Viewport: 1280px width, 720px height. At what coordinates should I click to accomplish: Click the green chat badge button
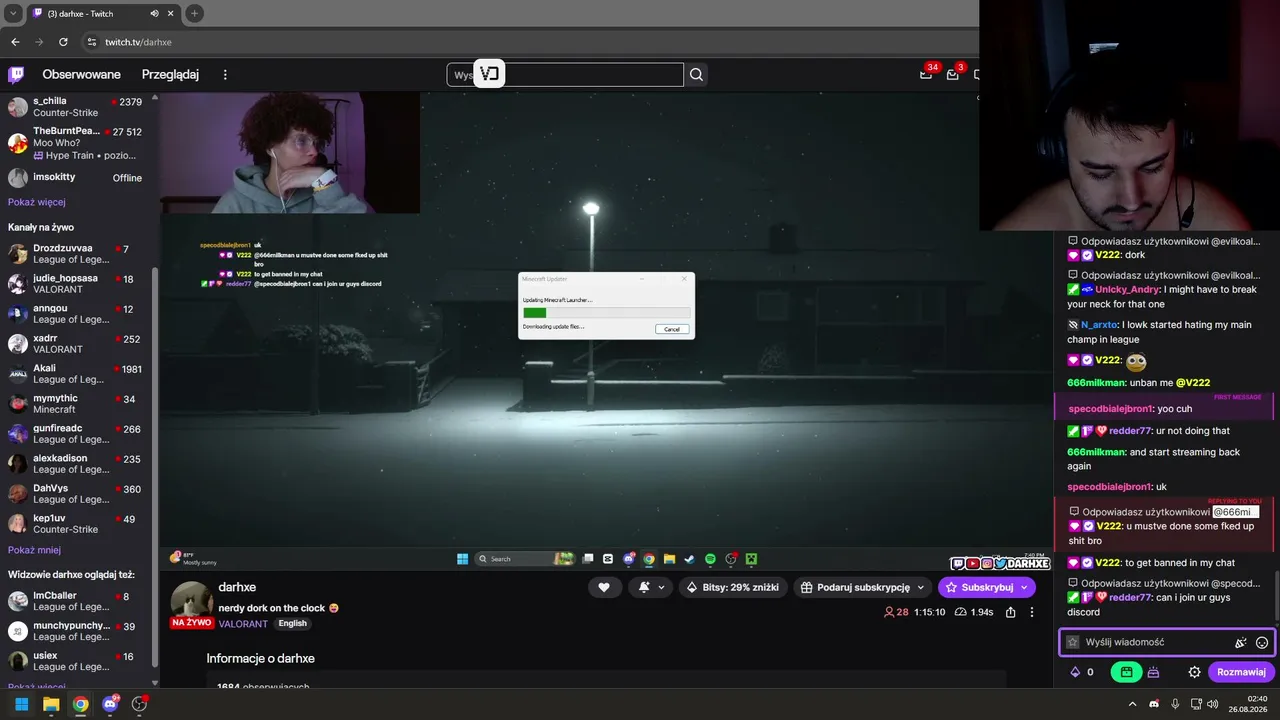pyautogui.click(x=1126, y=672)
